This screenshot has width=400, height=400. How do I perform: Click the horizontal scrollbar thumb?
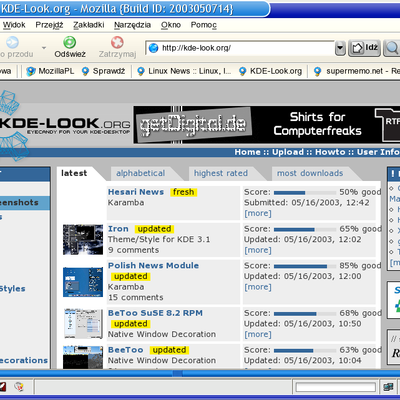click(177, 373)
